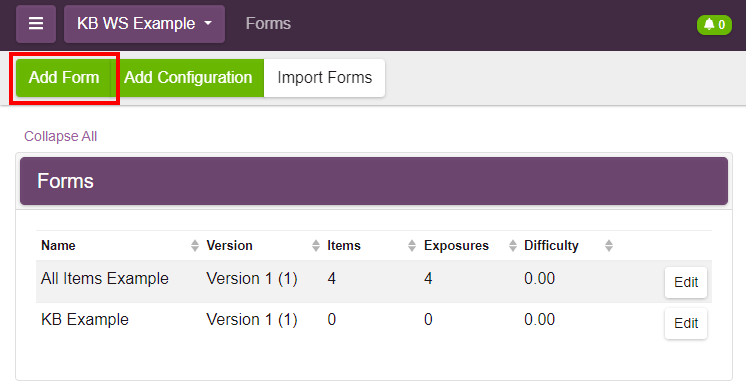This screenshot has height=383, width=746.
Task: Edit the KB Example form
Action: [x=686, y=324]
